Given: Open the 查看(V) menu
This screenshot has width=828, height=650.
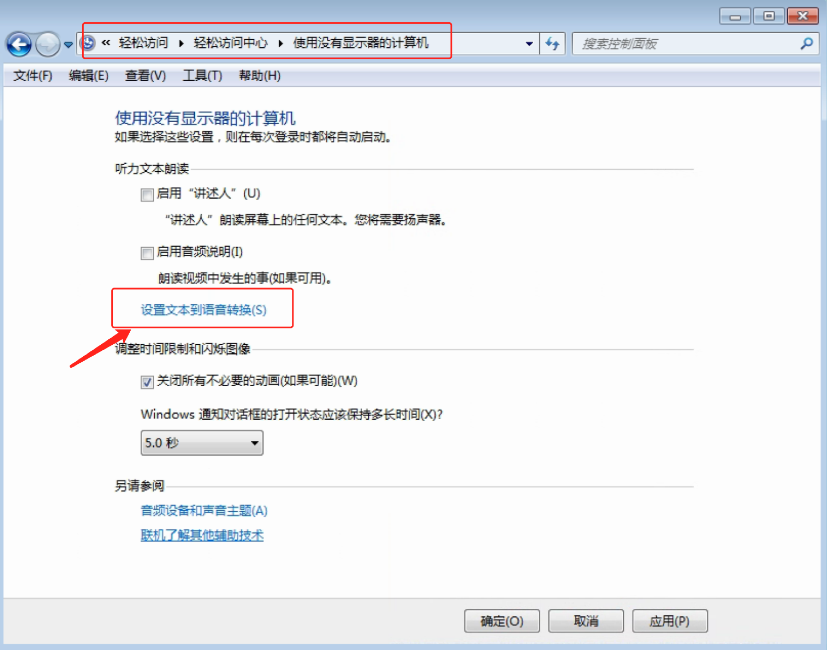Looking at the screenshot, I should pos(145,76).
